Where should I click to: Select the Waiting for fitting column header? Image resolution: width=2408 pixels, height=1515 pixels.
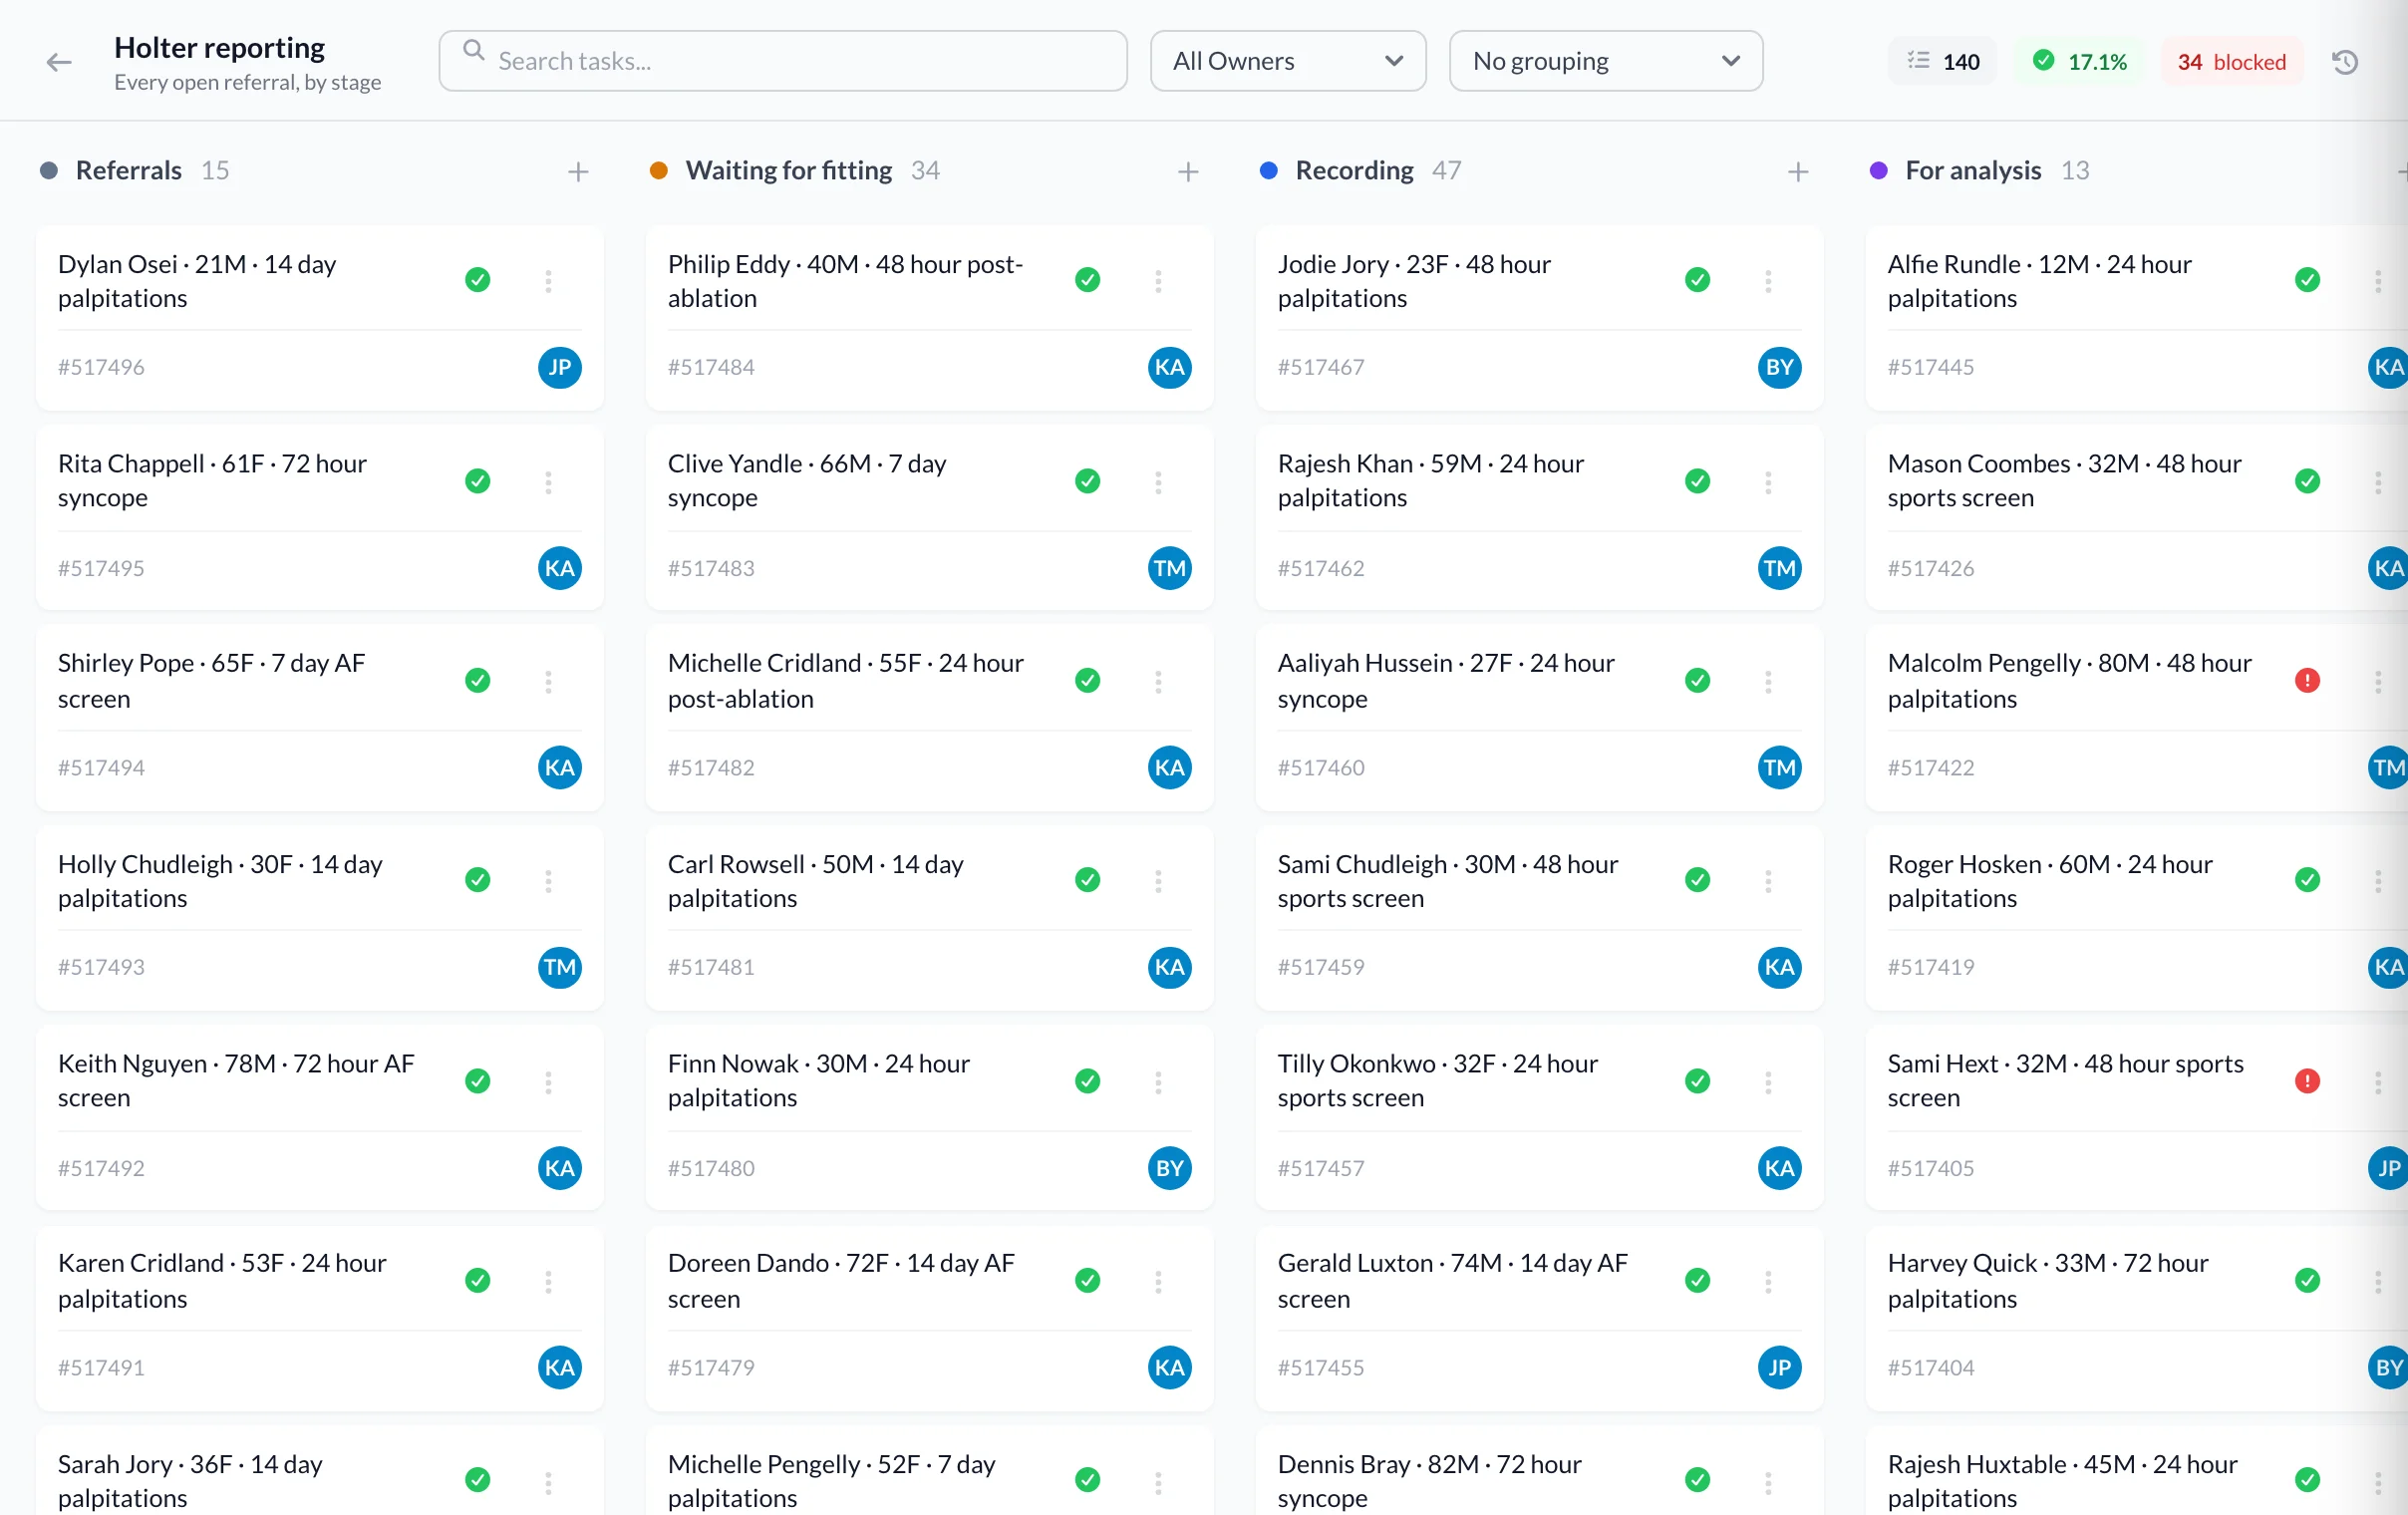[x=789, y=171]
